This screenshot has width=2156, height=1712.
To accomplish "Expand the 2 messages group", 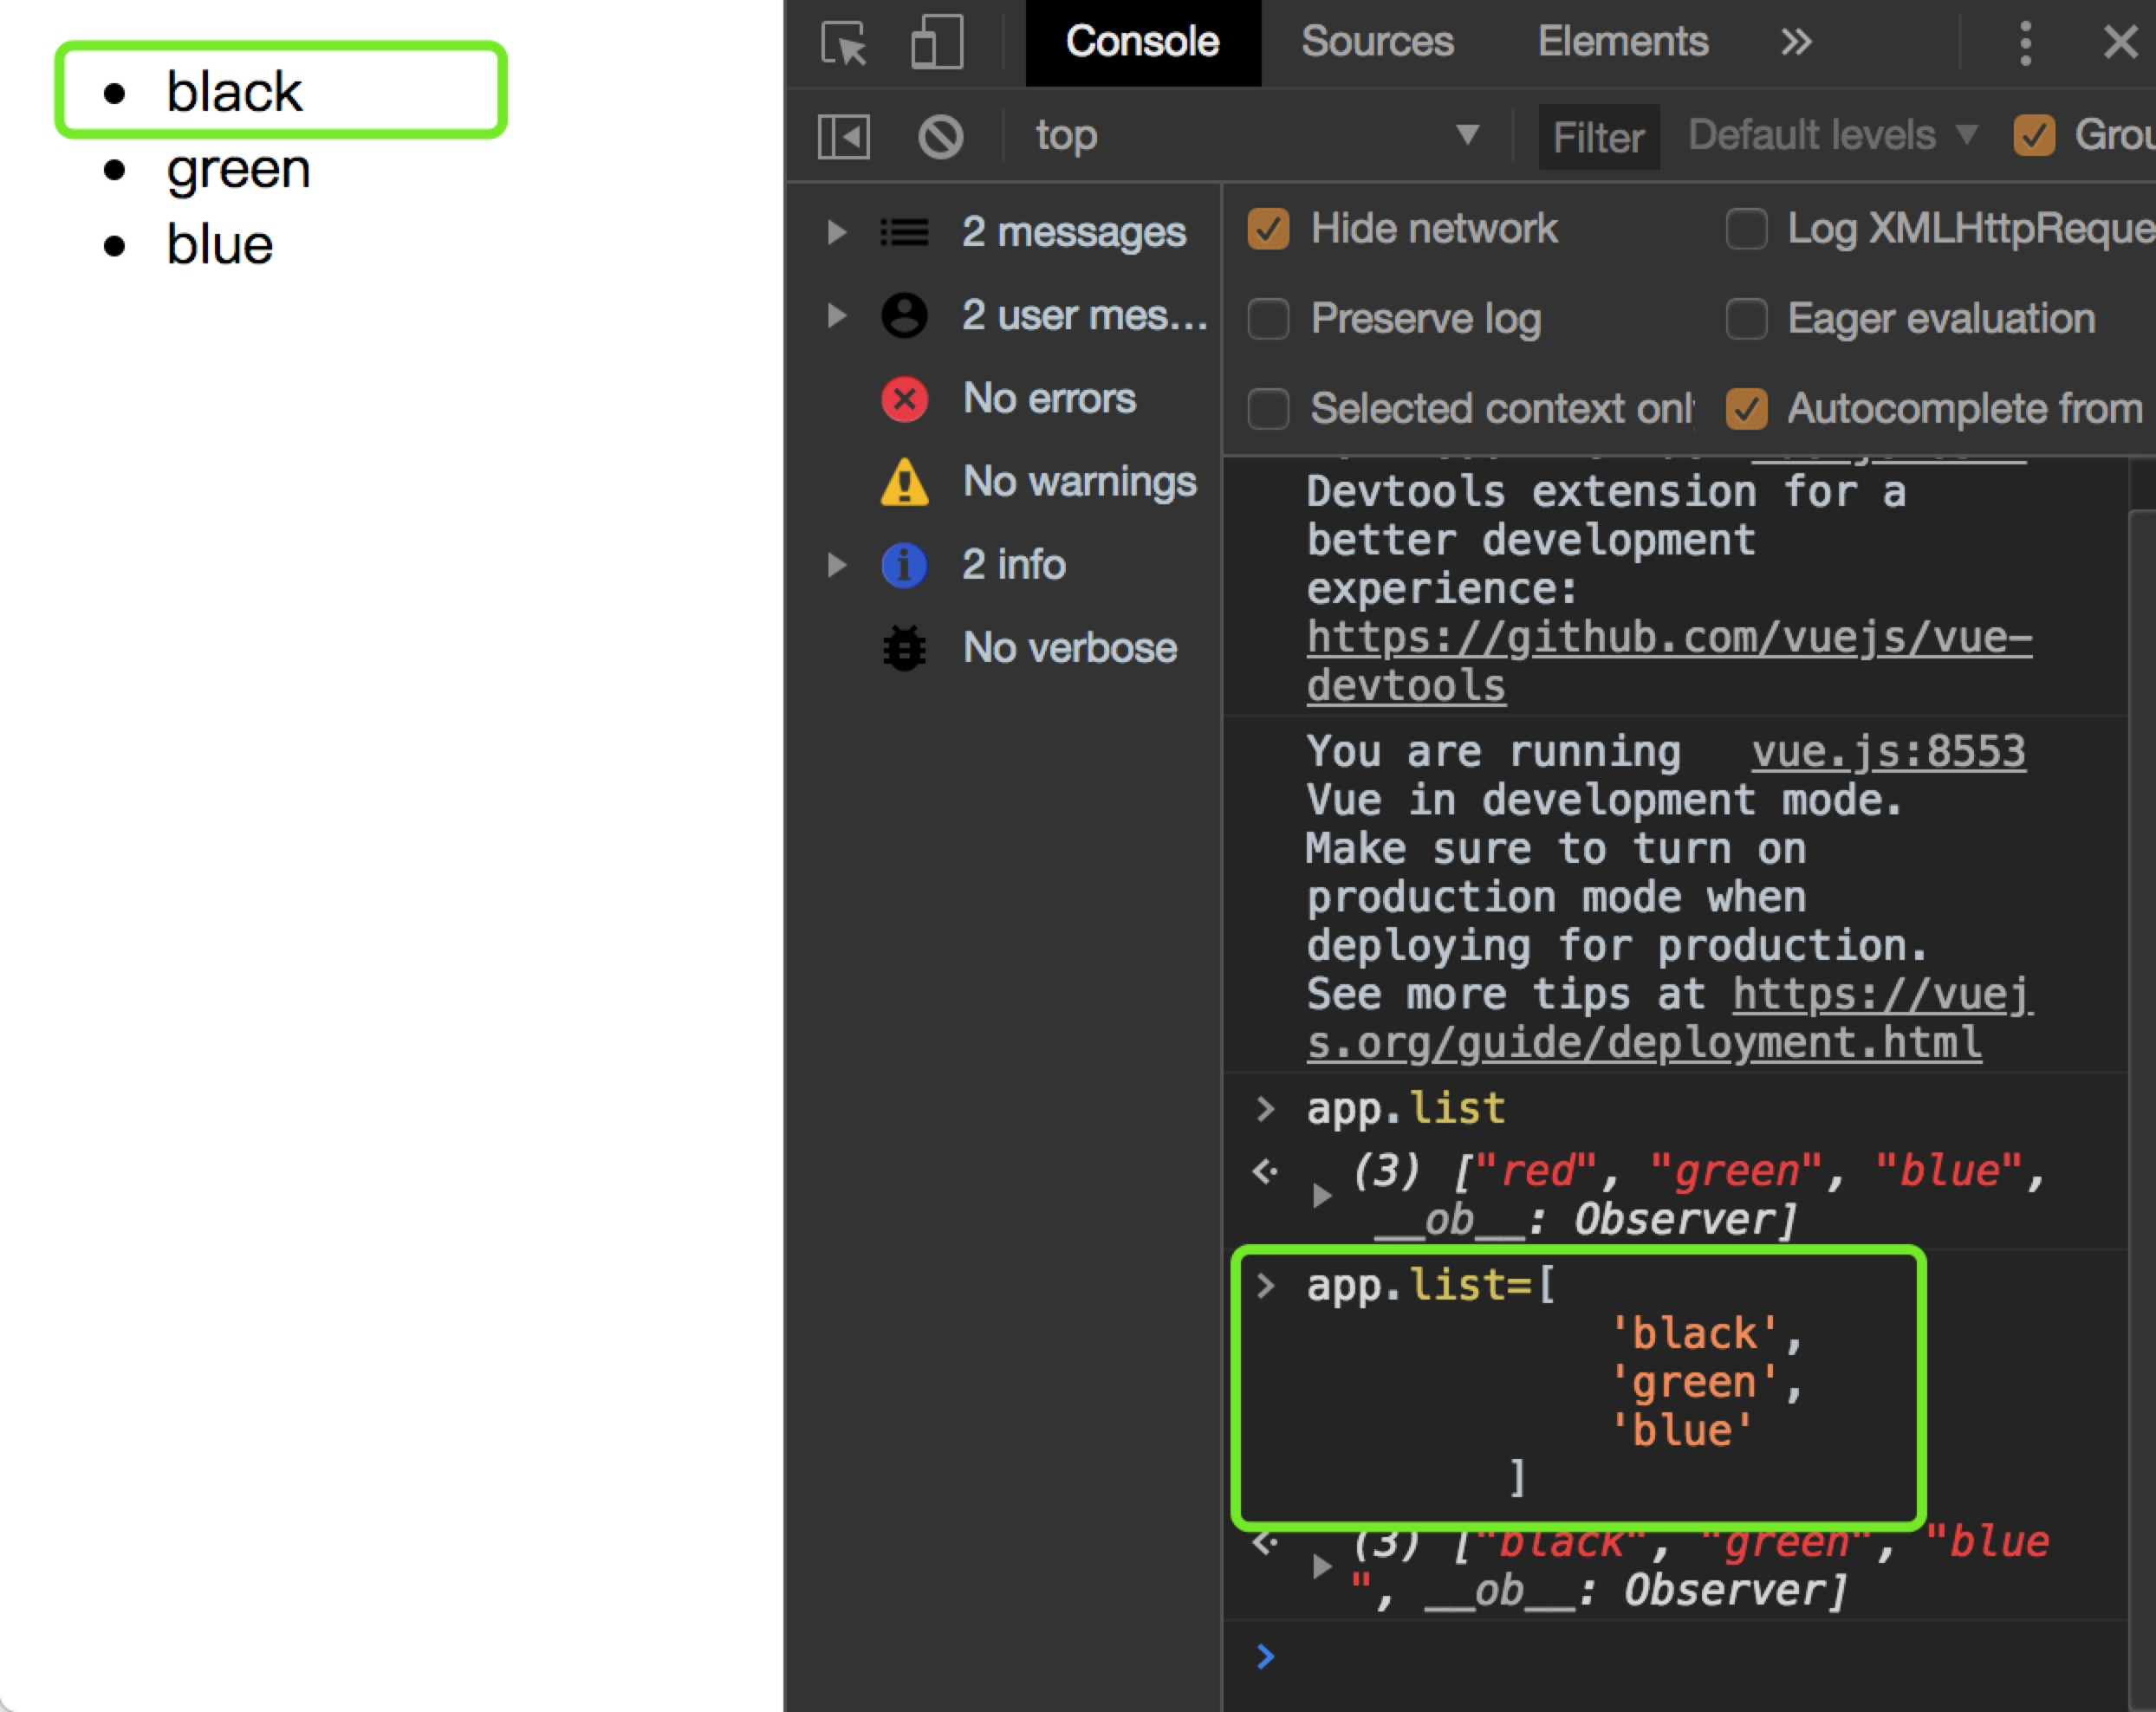I will click(x=837, y=233).
